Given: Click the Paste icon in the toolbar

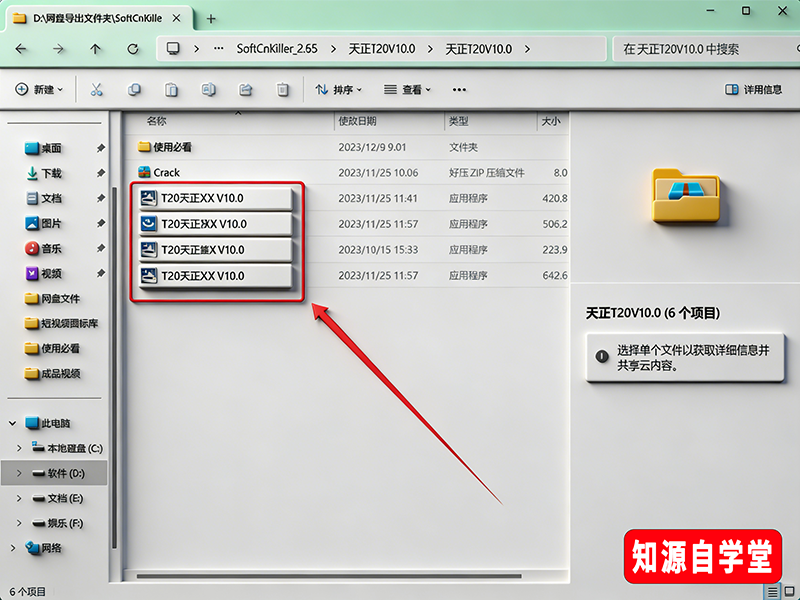Looking at the screenshot, I should 173,89.
